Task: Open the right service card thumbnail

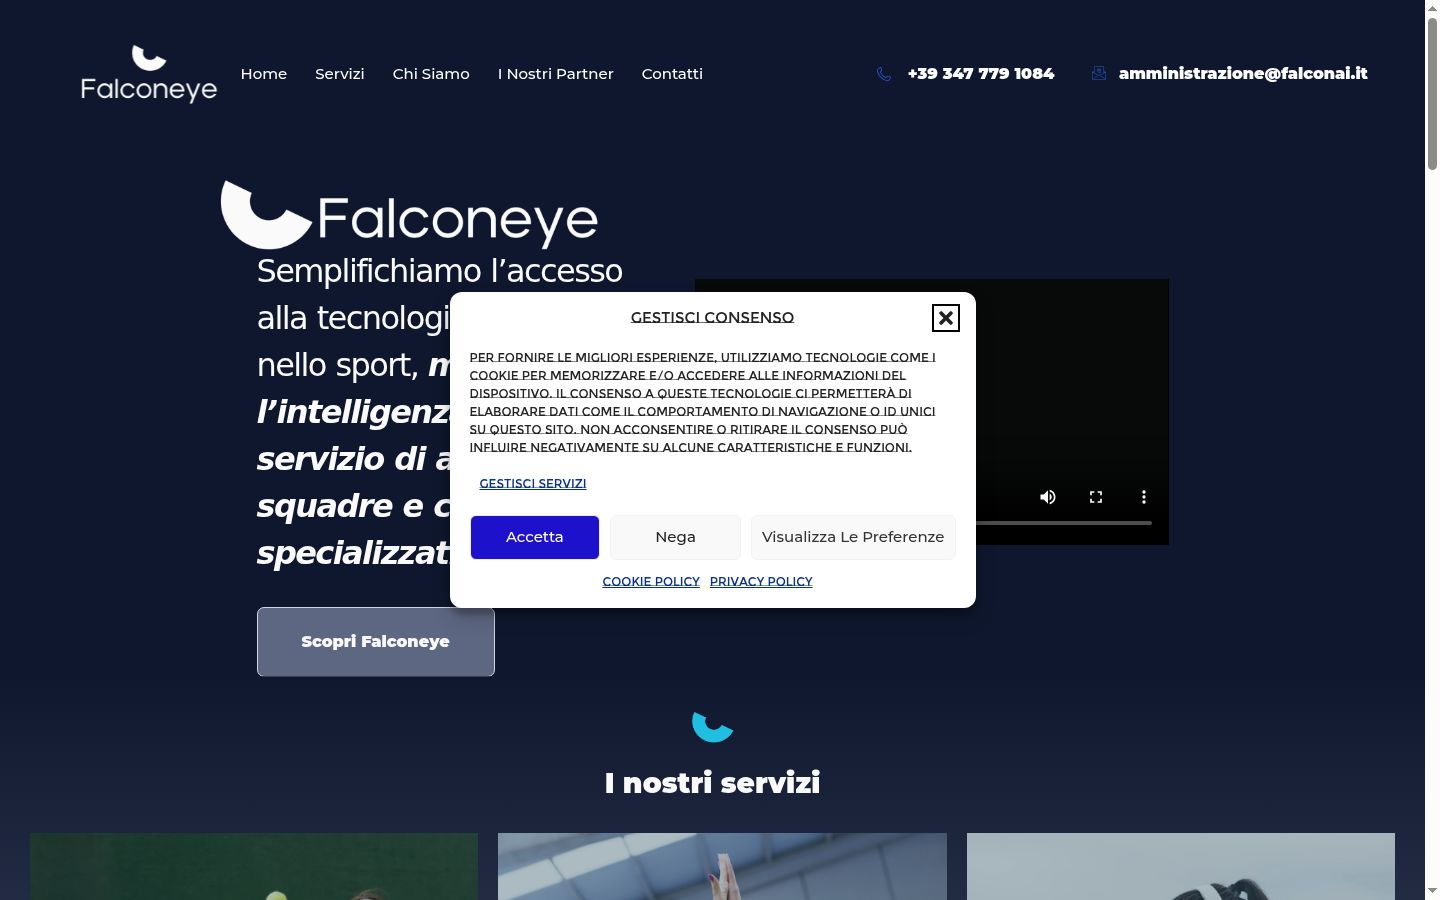Action: point(1181,866)
